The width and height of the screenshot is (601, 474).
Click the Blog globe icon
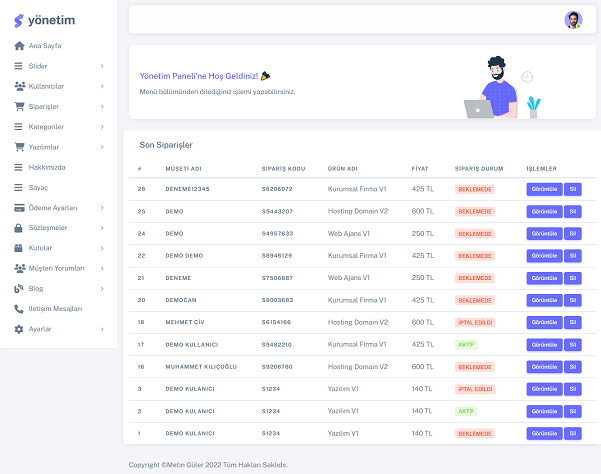[x=19, y=289]
